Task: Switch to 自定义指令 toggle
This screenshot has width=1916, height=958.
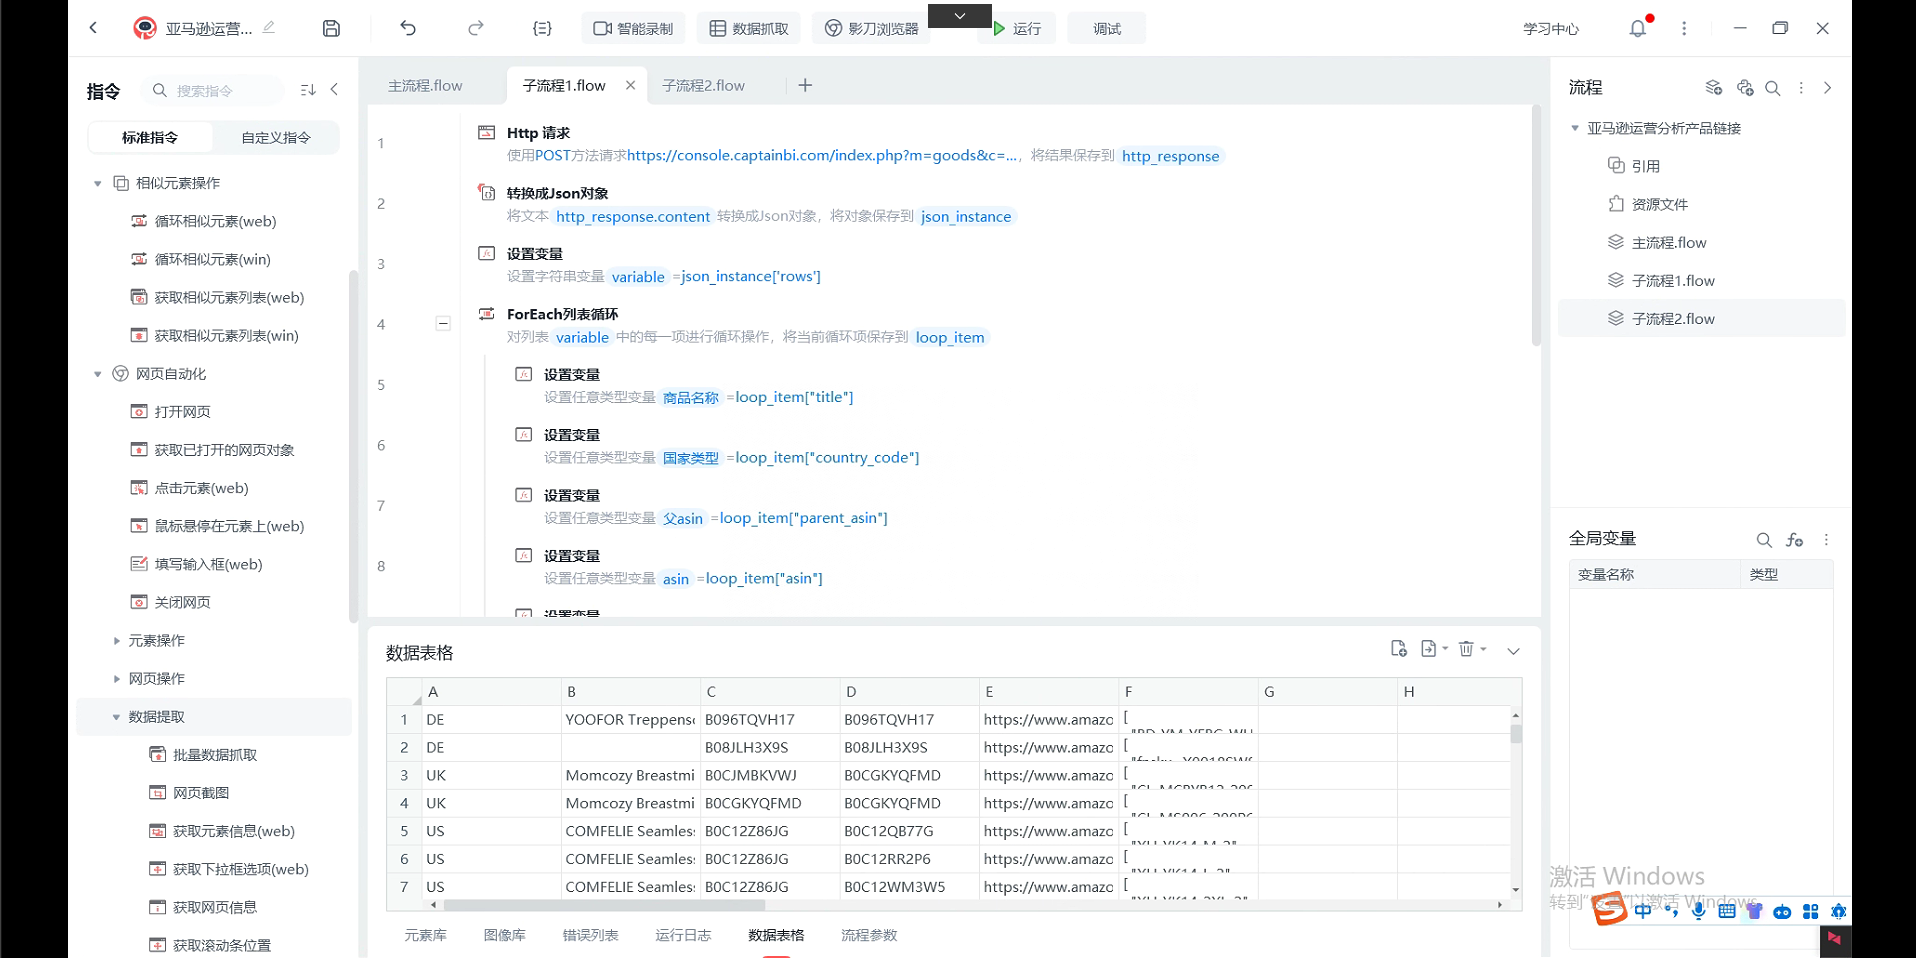Action: (x=276, y=138)
